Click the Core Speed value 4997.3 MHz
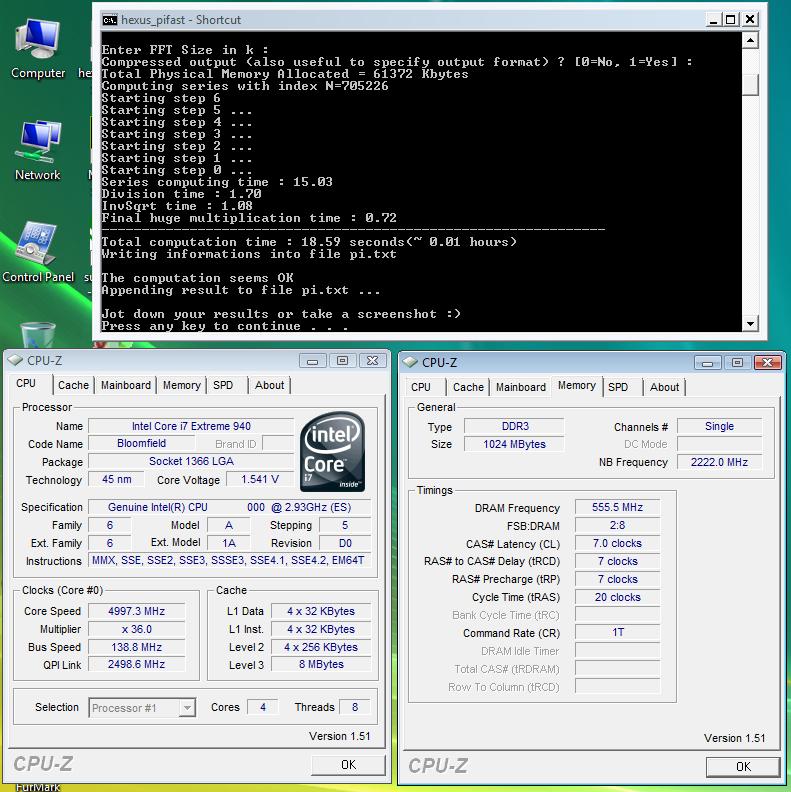Screen dimensions: 791x792 click(136, 611)
